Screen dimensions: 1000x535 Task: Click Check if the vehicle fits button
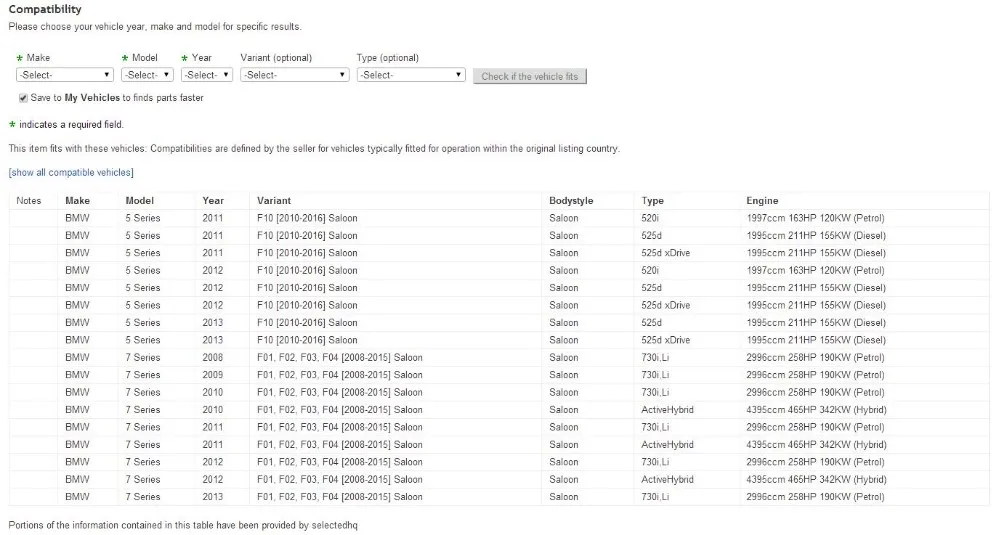coord(529,77)
